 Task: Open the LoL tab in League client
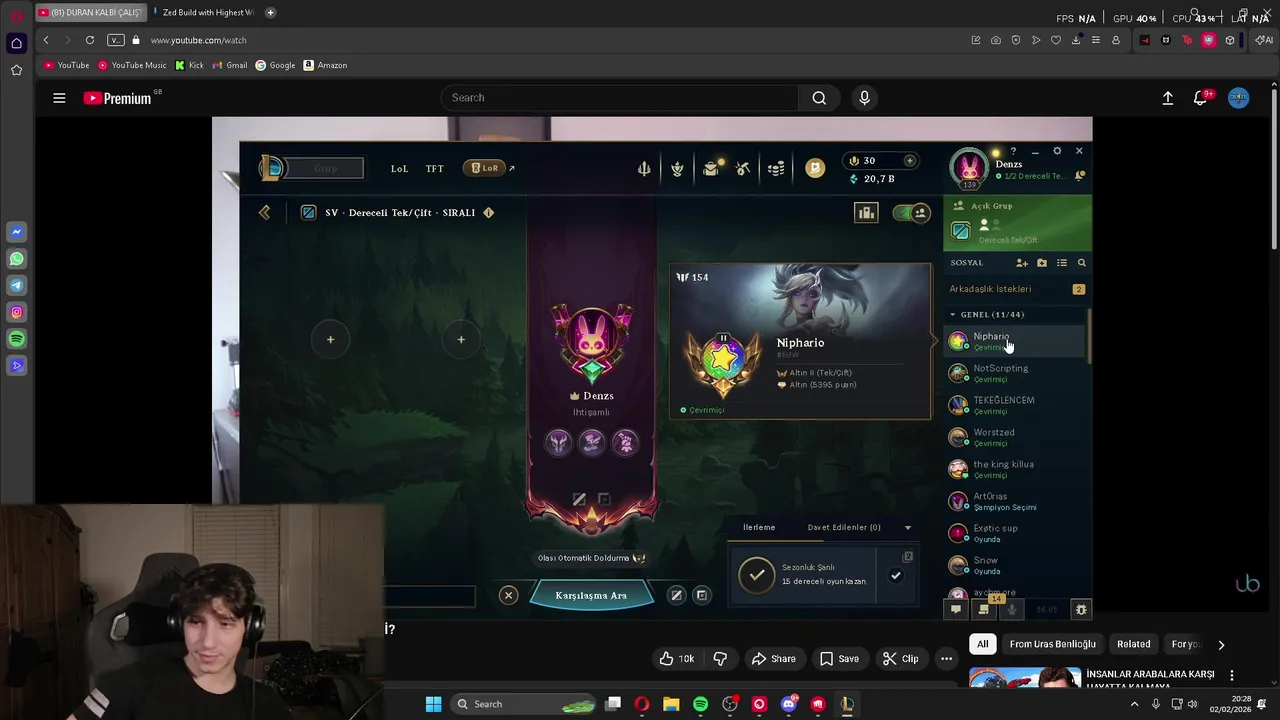coord(399,168)
